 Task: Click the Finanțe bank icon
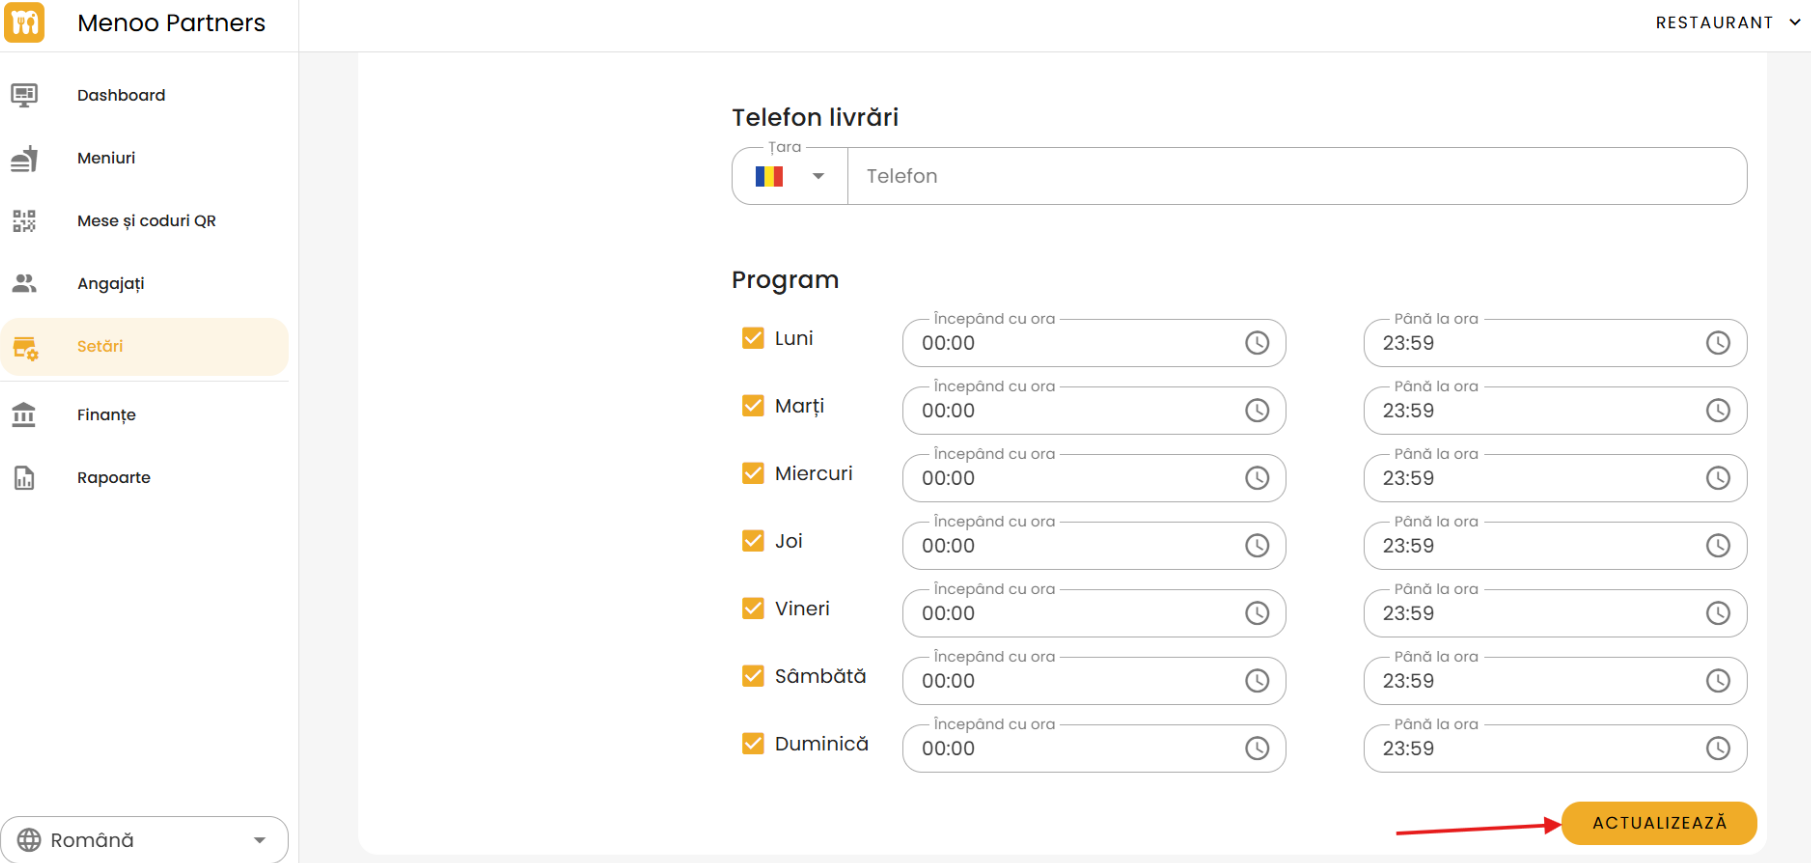tap(24, 414)
